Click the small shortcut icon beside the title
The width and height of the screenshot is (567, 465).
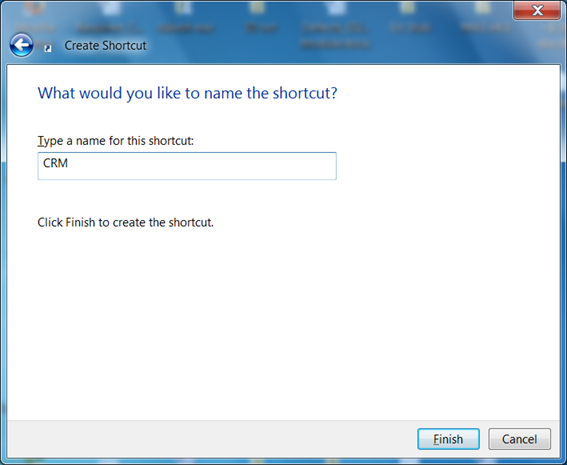[48, 48]
